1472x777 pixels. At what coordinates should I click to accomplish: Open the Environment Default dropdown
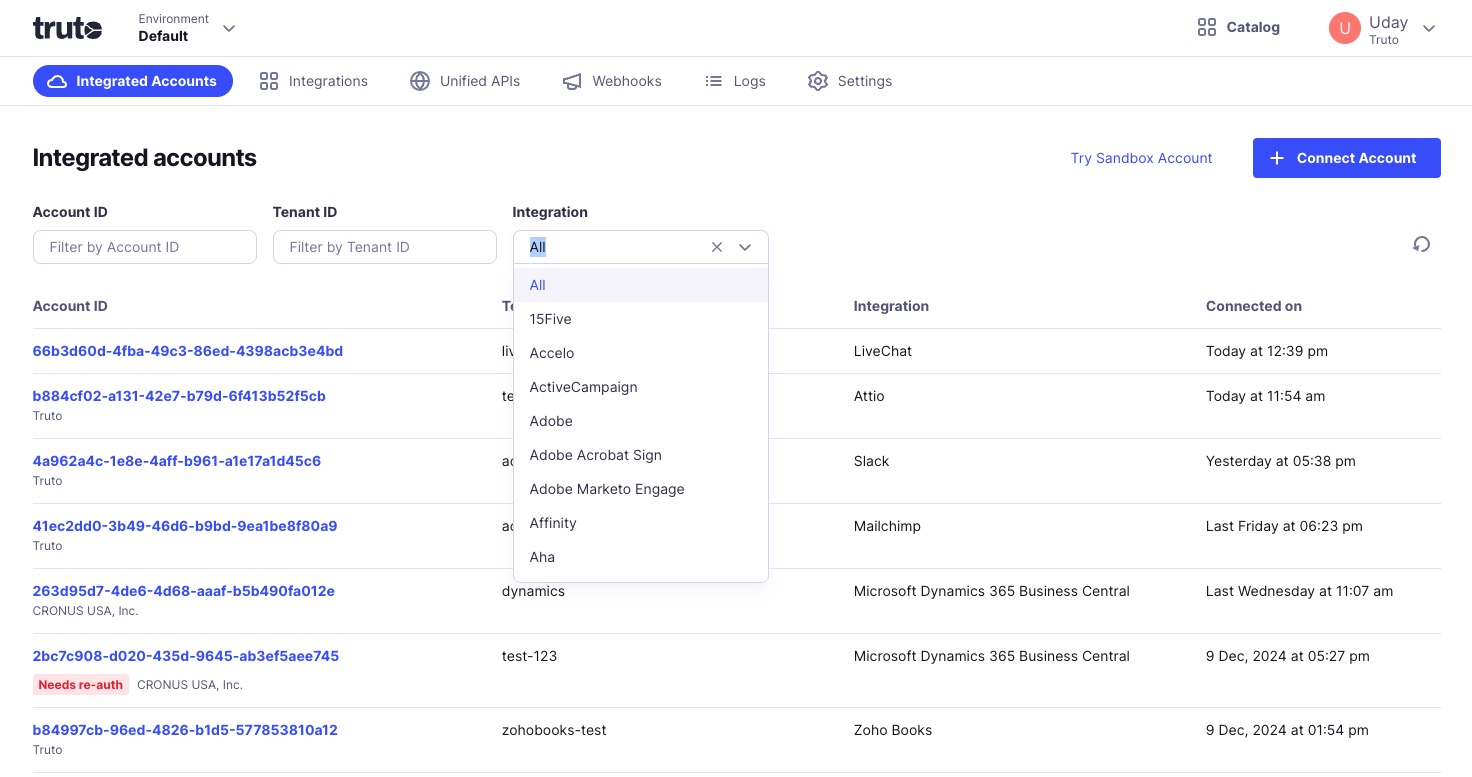click(187, 28)
